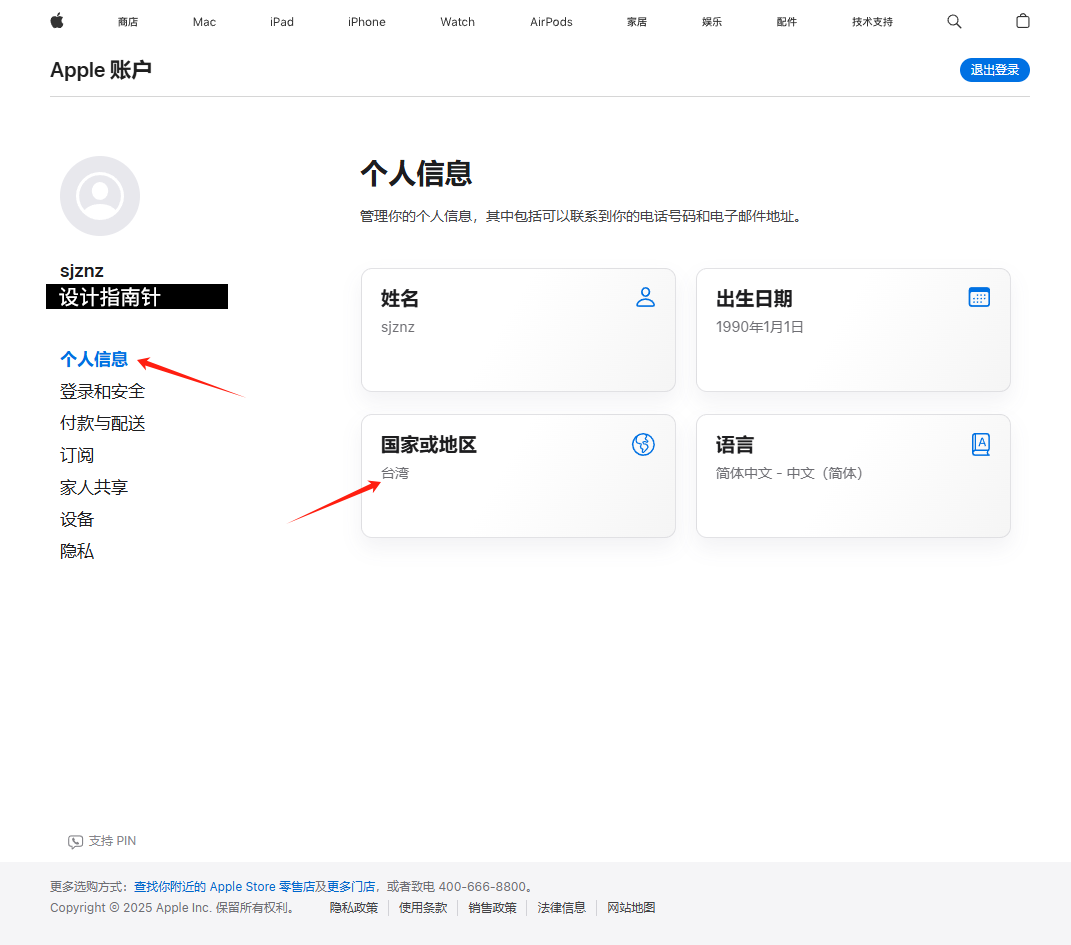Open the iPad menu item

point(281,22)
